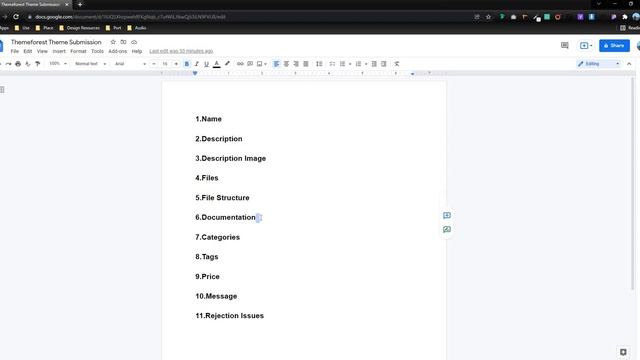Set justified text alignment
This screenshot has height=360, width=640.
[306, 64]
